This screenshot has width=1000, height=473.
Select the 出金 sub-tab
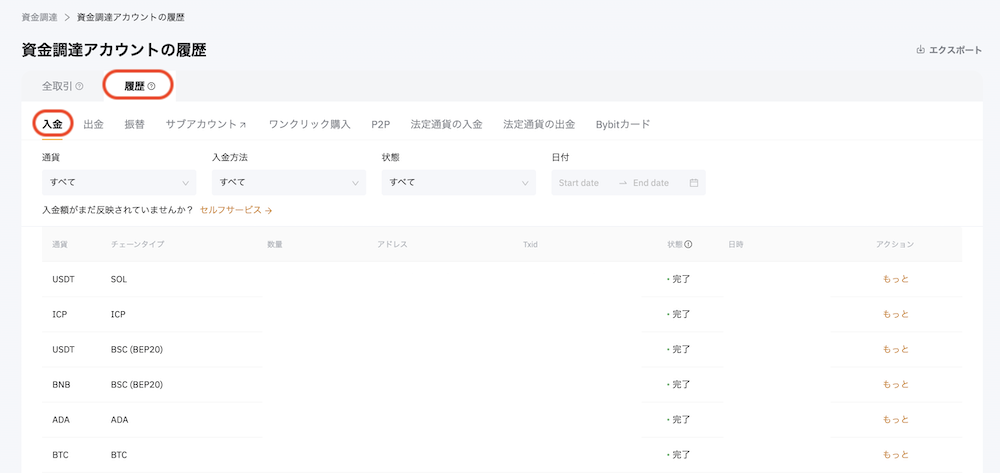point(93,124)
